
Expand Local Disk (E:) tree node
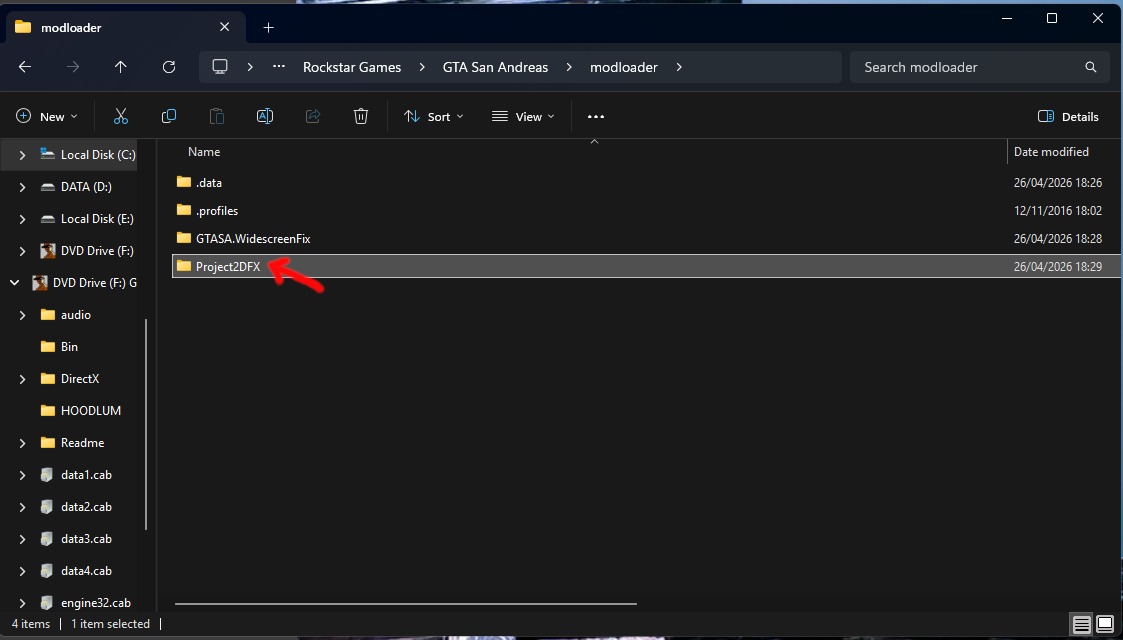22,219
